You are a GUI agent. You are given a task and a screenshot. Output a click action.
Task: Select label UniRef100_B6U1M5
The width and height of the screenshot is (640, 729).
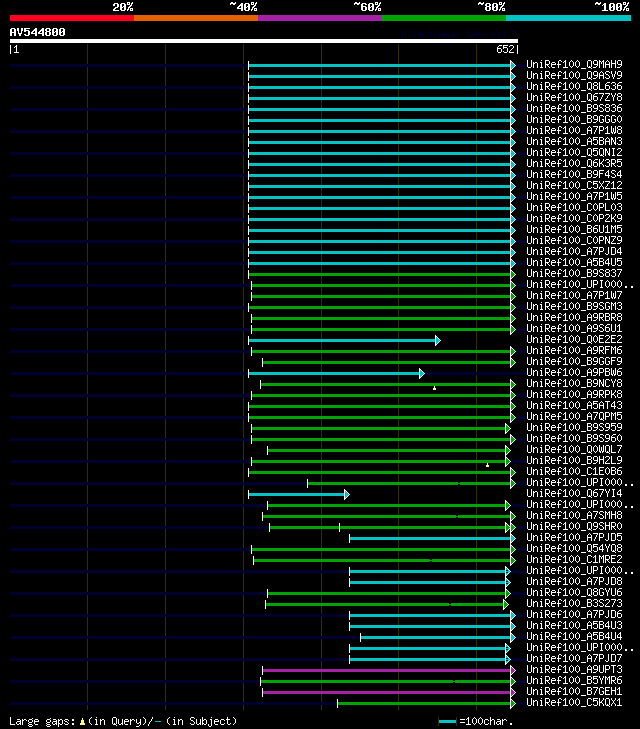(x=574, y=229)
